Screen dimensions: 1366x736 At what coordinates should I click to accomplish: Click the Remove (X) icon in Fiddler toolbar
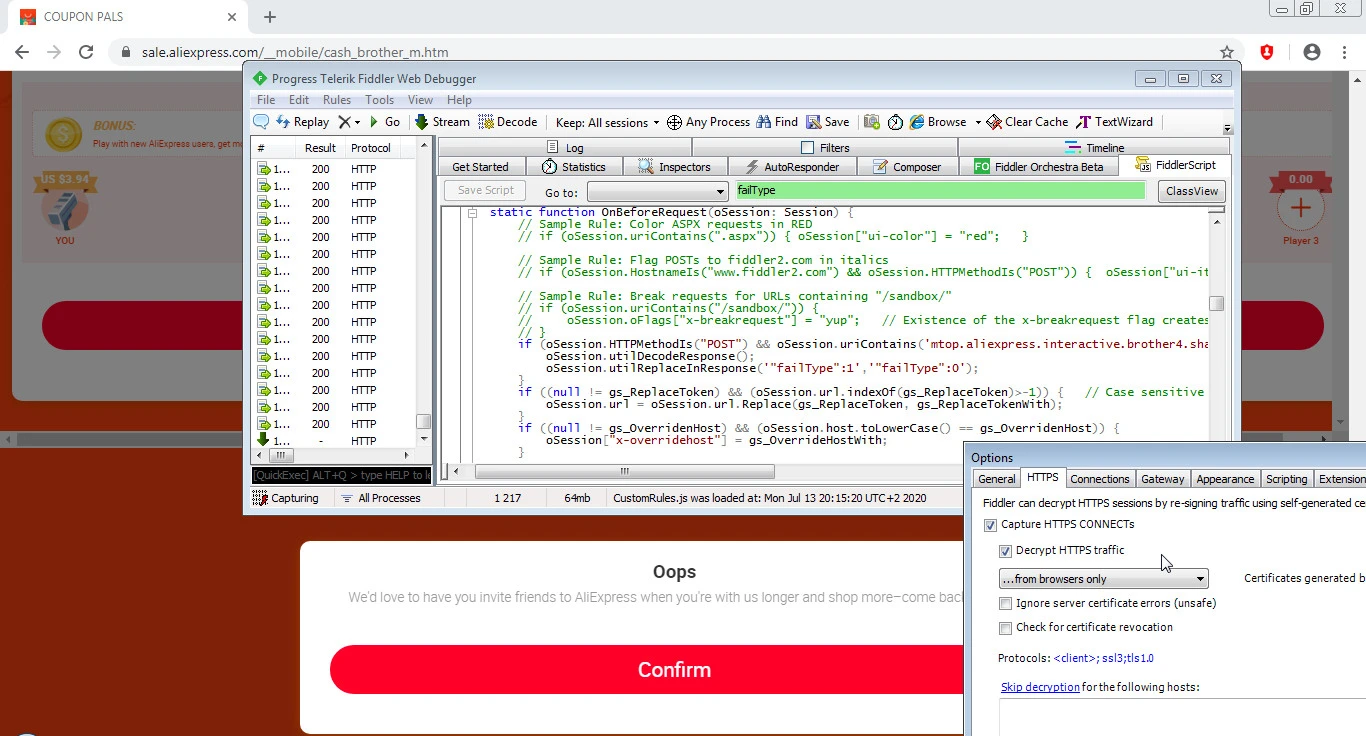344,122
